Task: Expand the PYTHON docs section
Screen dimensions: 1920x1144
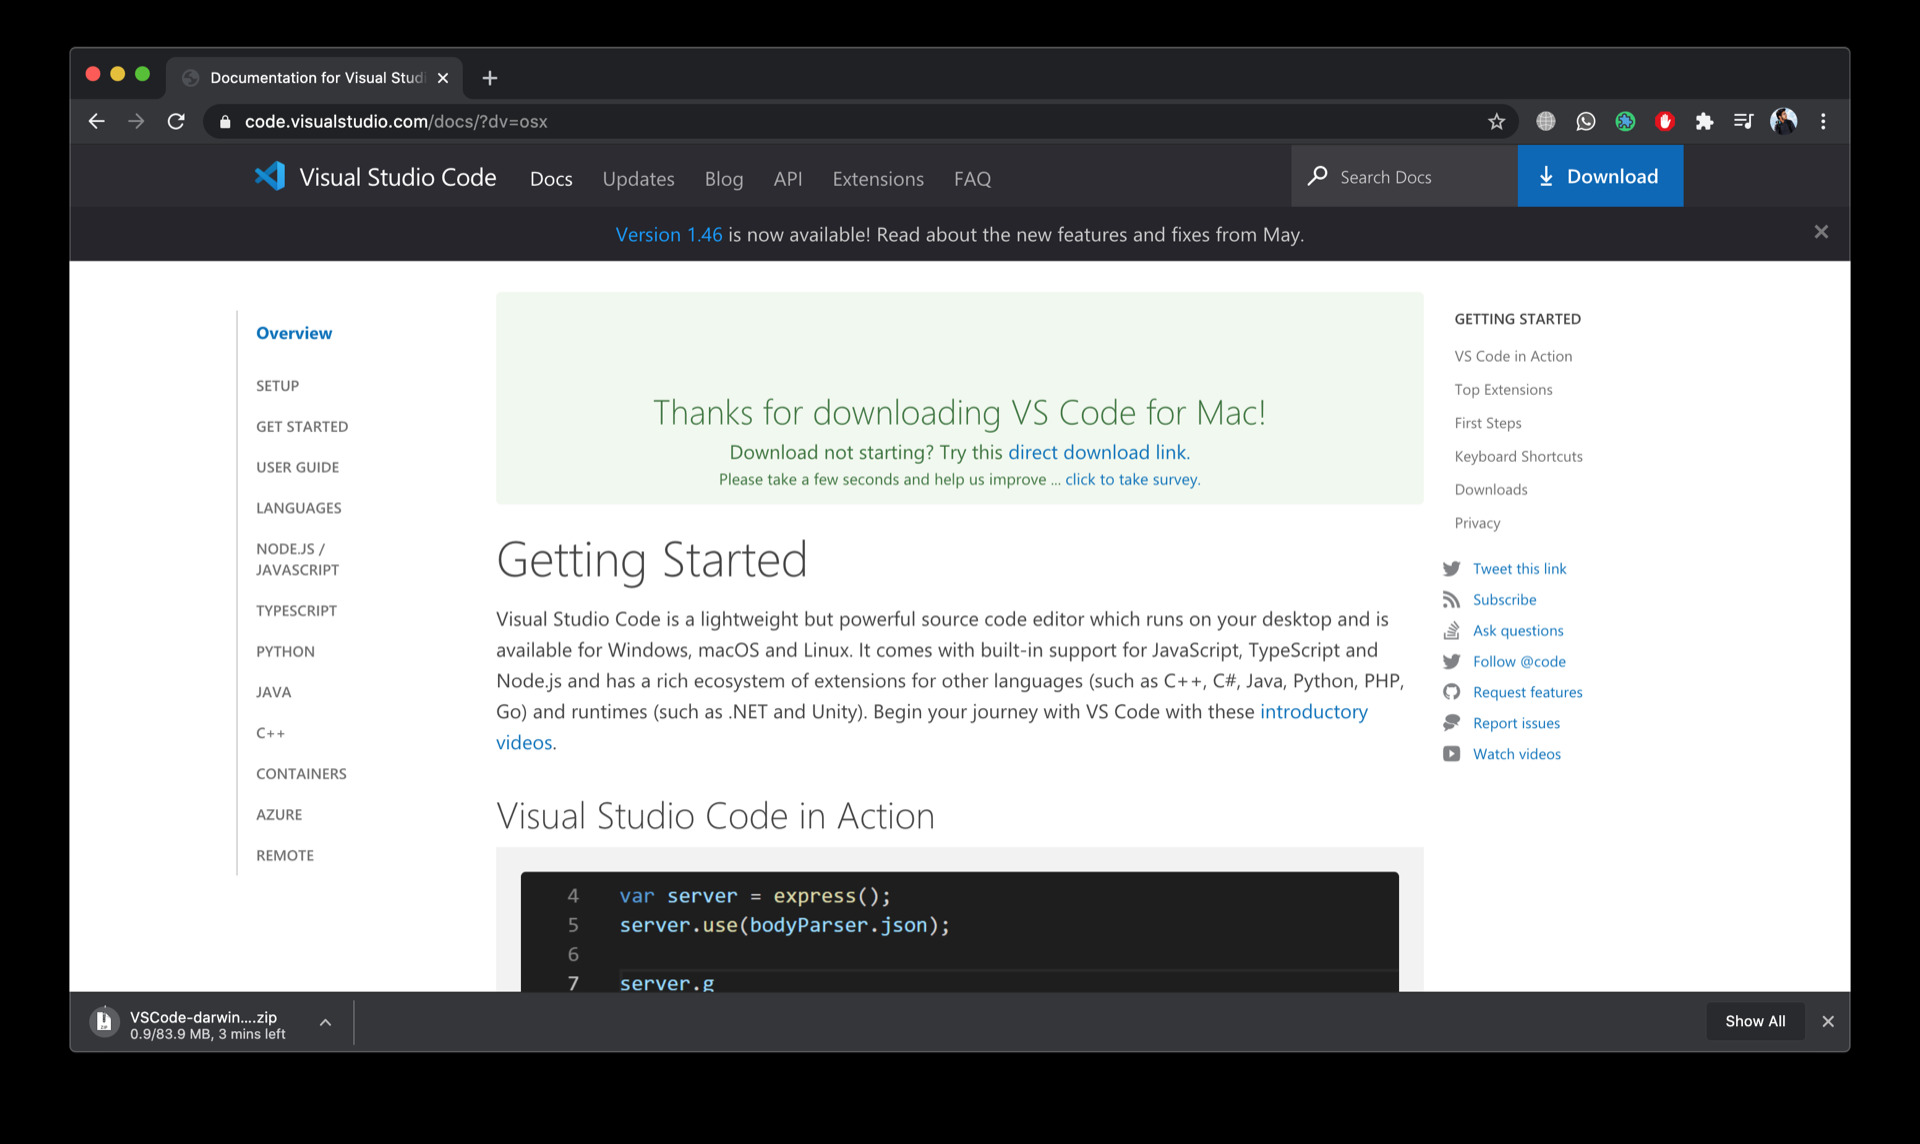Action: [x=285, y=651]
